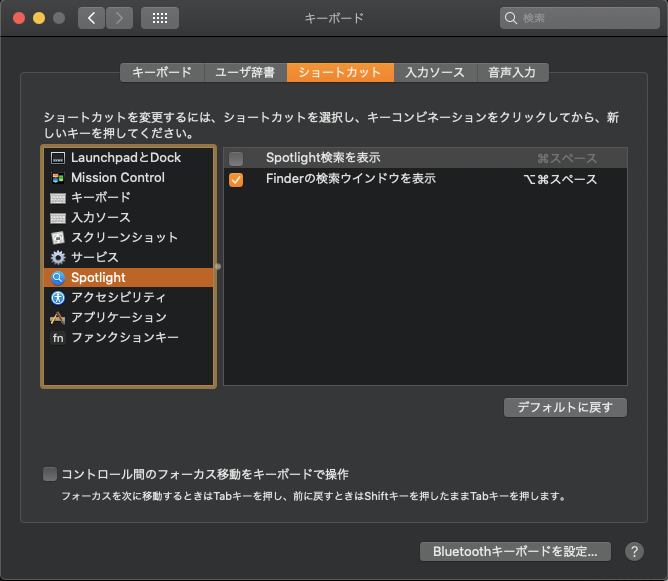This screenshot has width=668, height=581.
Task: Select LaunchpadとDock text in category list
Action: click(x=126, y=158)
